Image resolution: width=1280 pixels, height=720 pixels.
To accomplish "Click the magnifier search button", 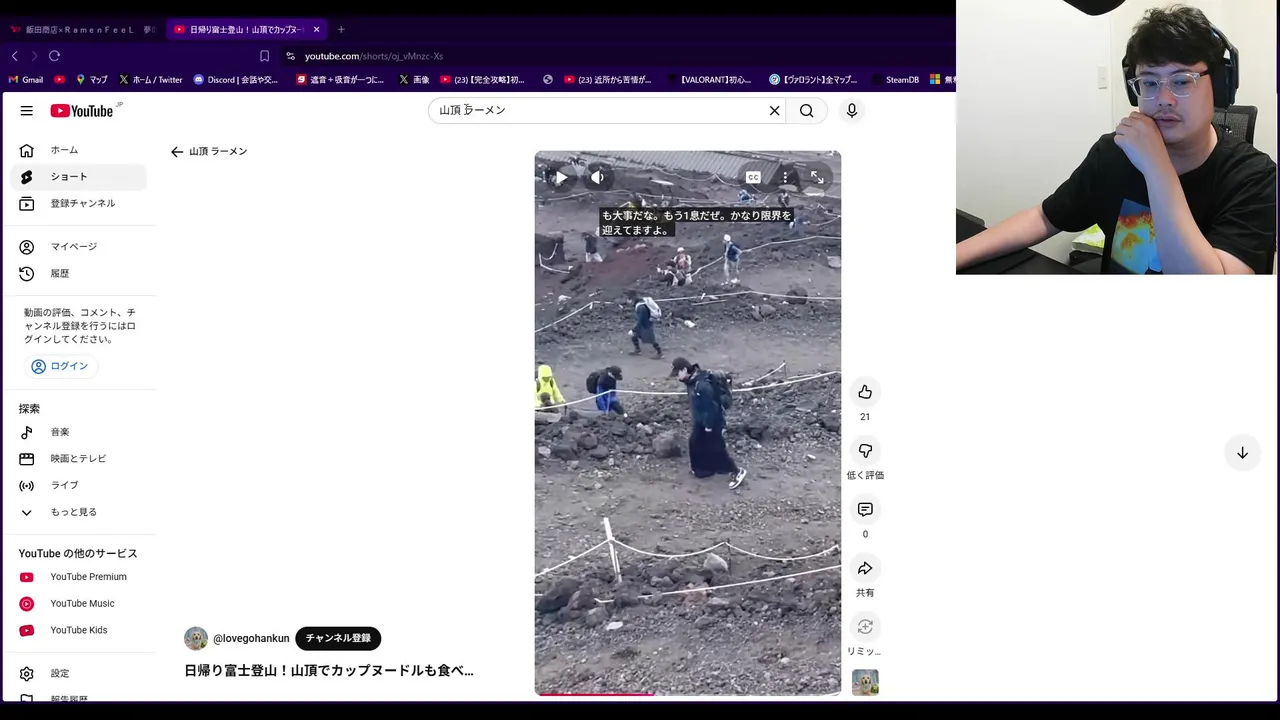I will pyautogui.click(x=807, y=111).
